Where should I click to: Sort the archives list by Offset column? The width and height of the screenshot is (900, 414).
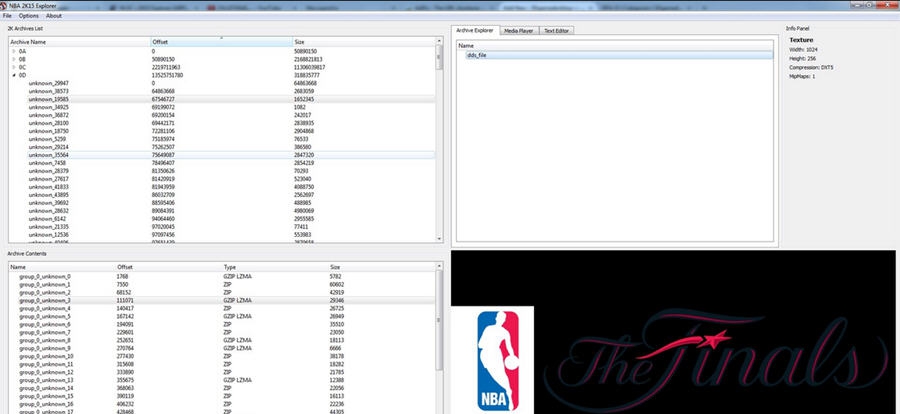pyautogui.click(x=221, y=42)
